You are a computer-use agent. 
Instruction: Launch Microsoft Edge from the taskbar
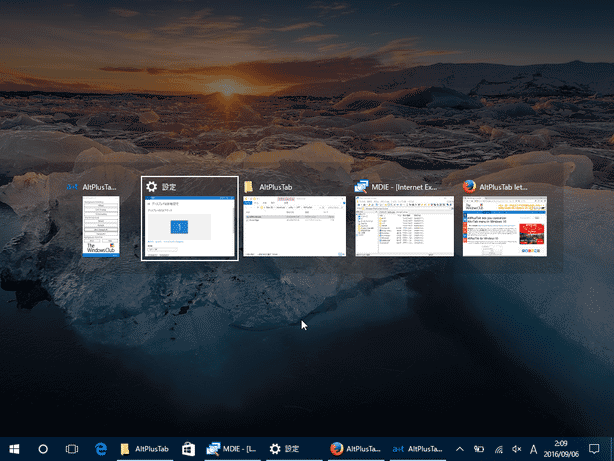point(101,449)
